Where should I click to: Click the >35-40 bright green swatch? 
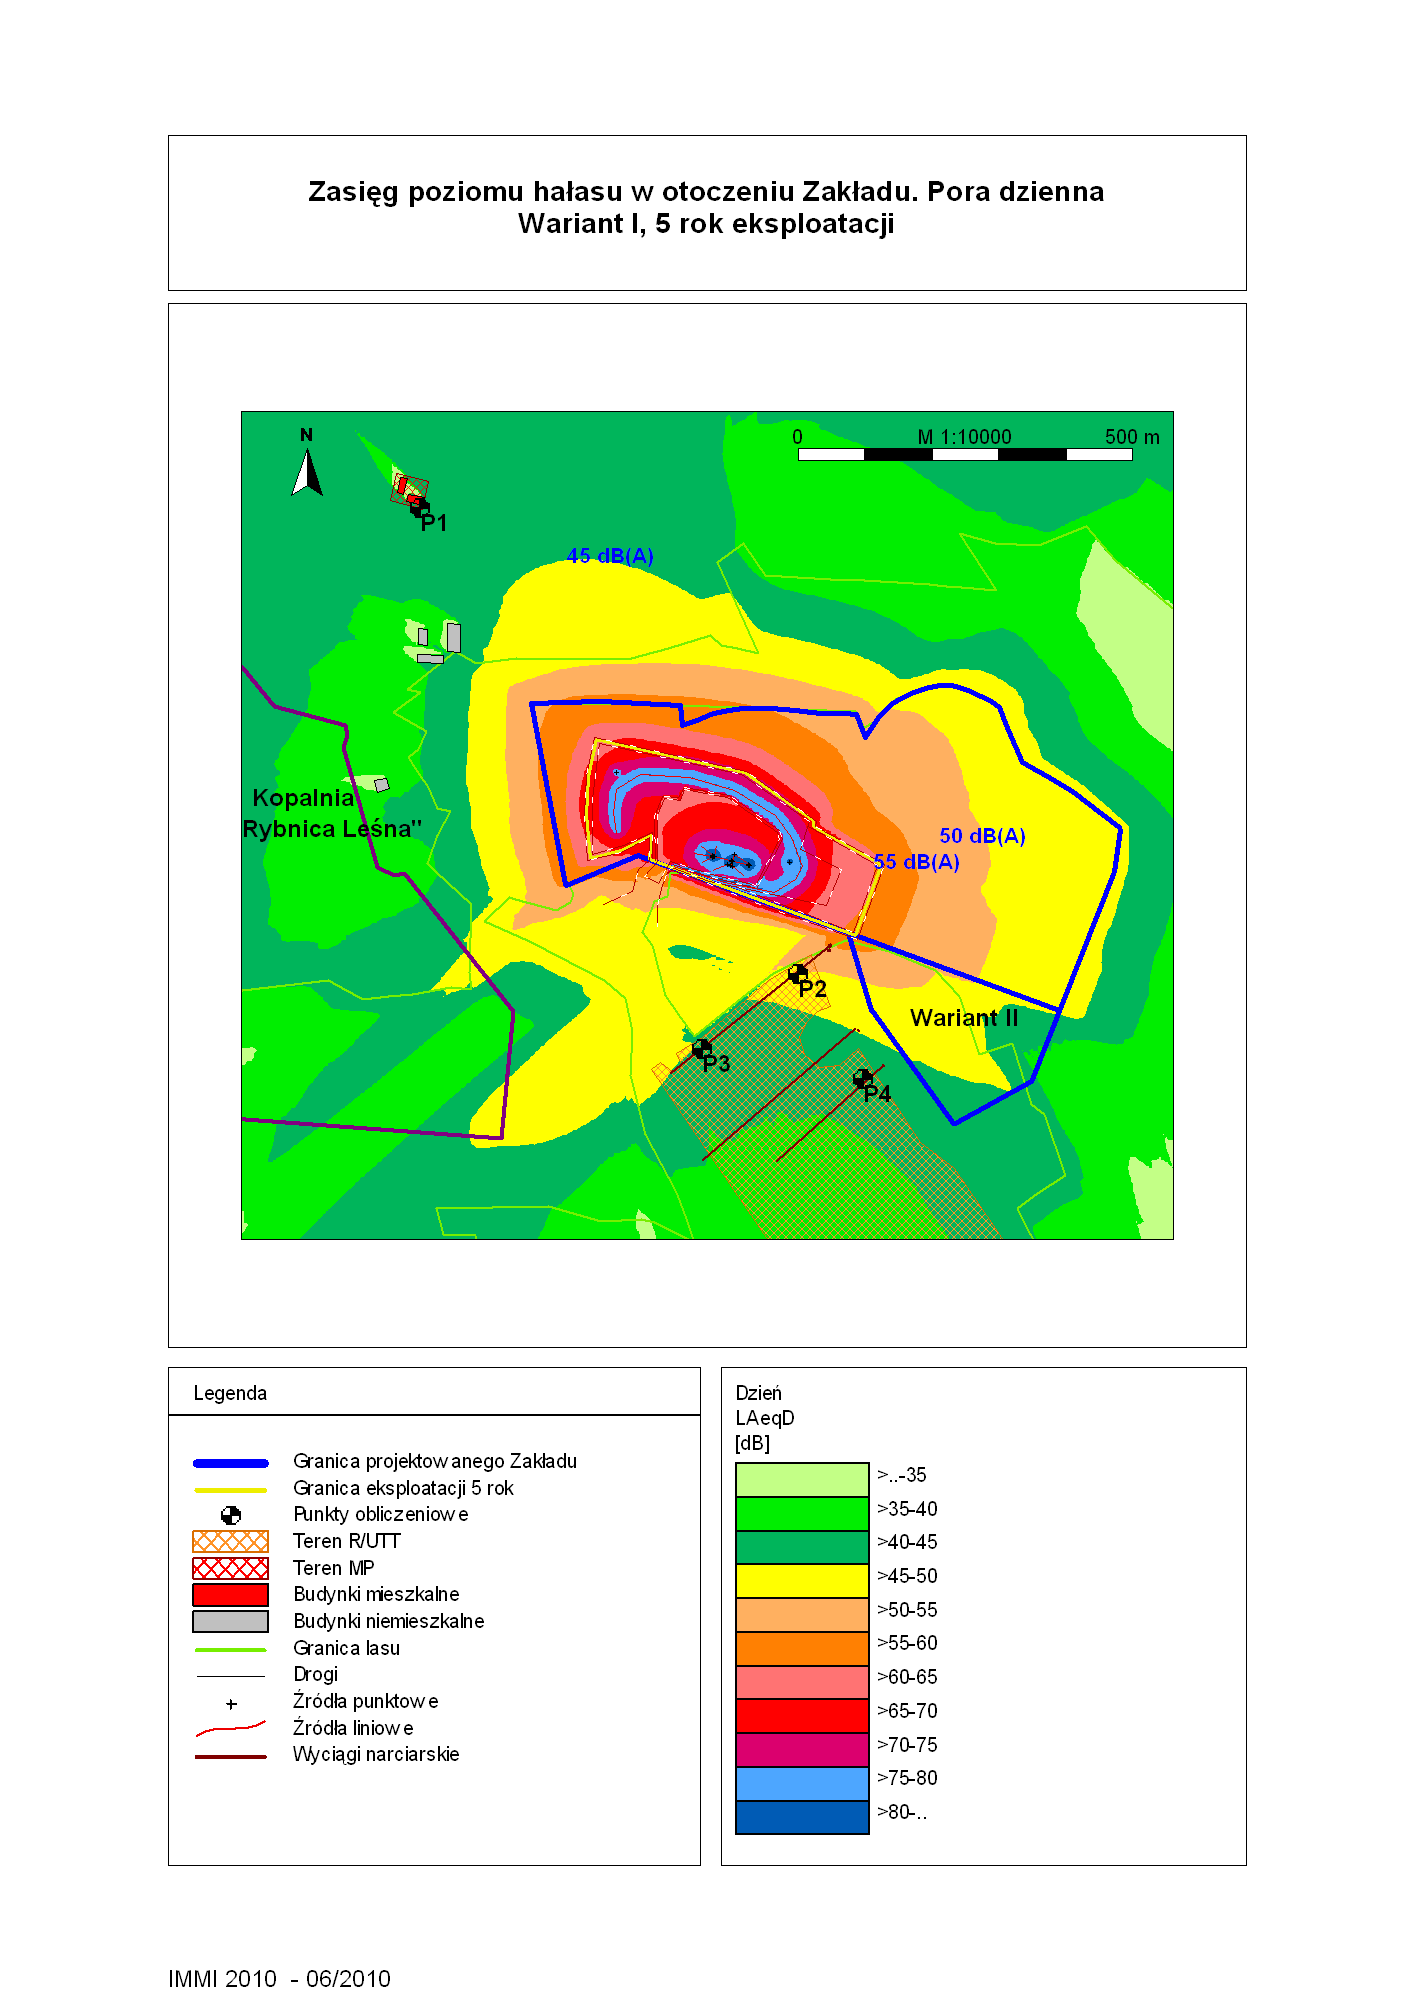pos(802,1513)
